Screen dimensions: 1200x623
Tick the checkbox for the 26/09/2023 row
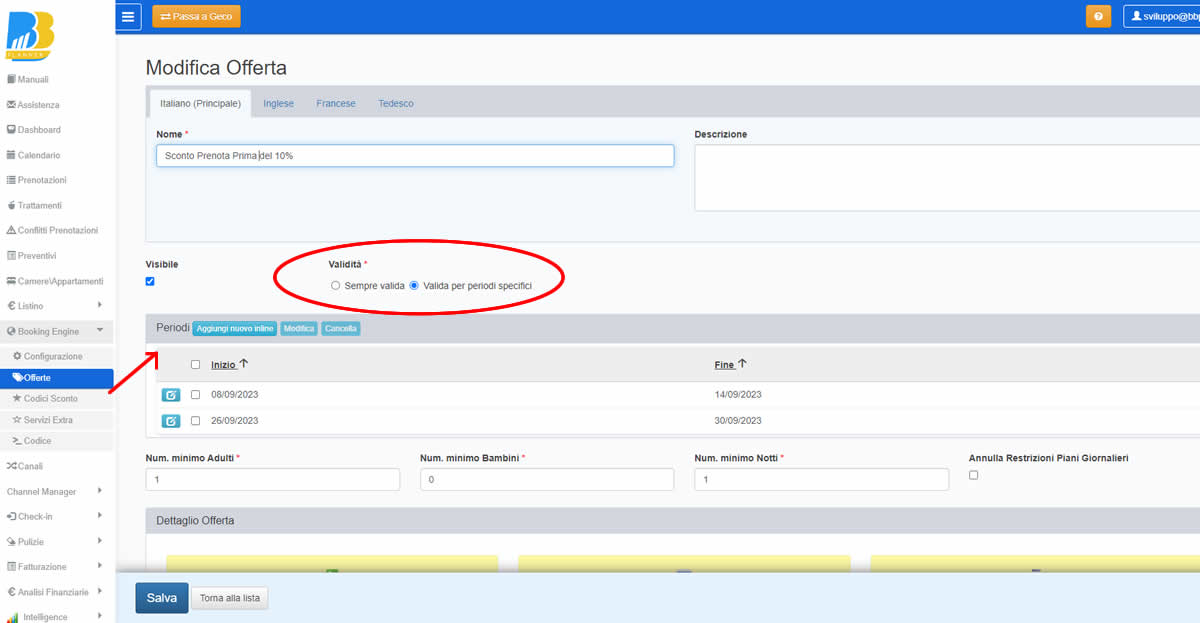(195, 421)
